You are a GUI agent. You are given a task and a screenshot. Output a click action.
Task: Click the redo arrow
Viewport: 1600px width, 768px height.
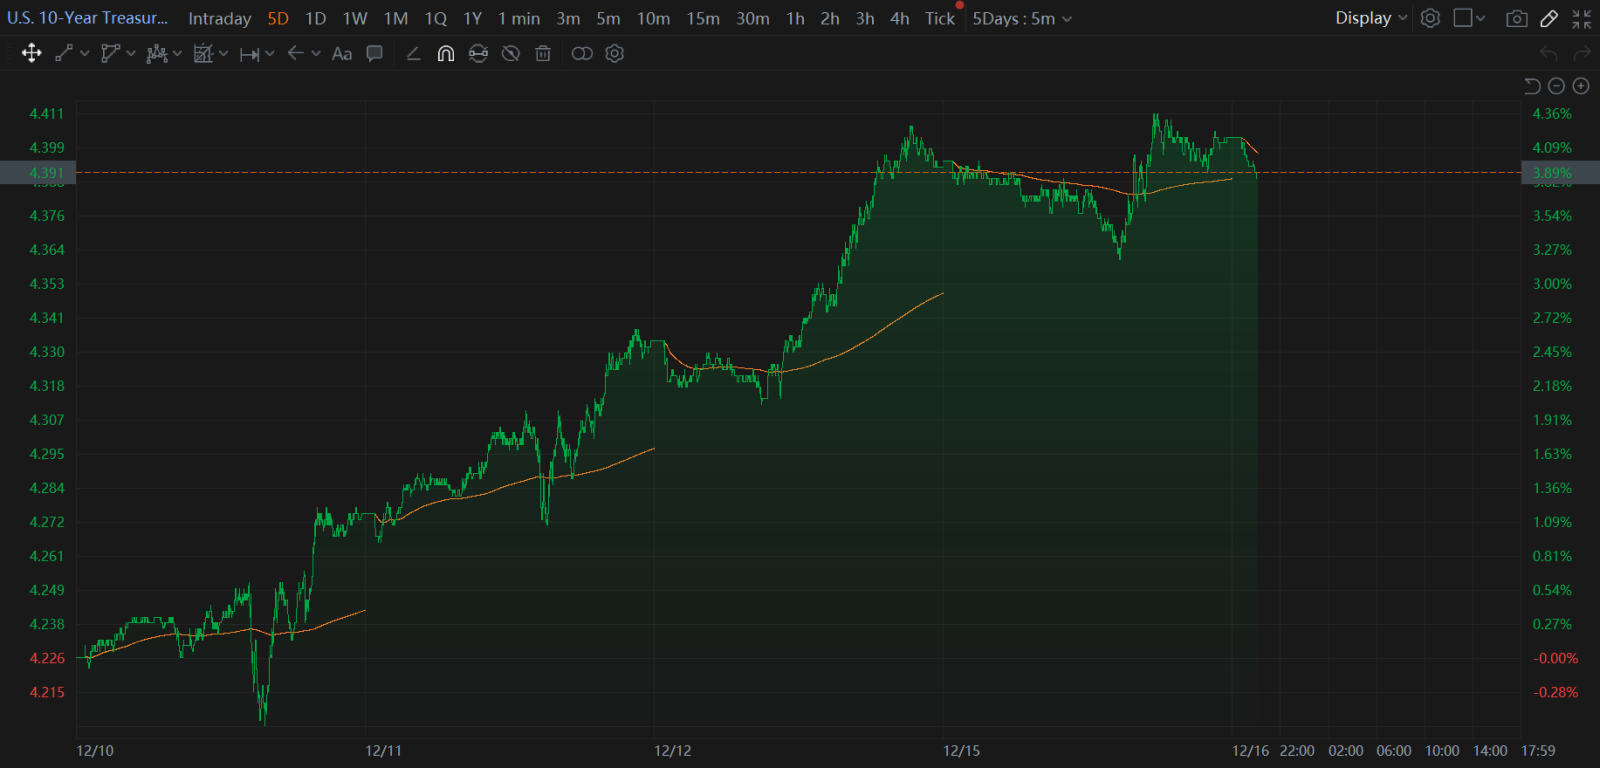tap(1582, 53)
